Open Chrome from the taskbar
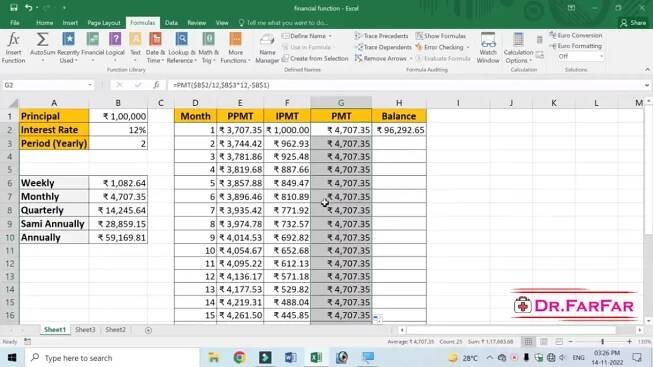 [239, 357]
